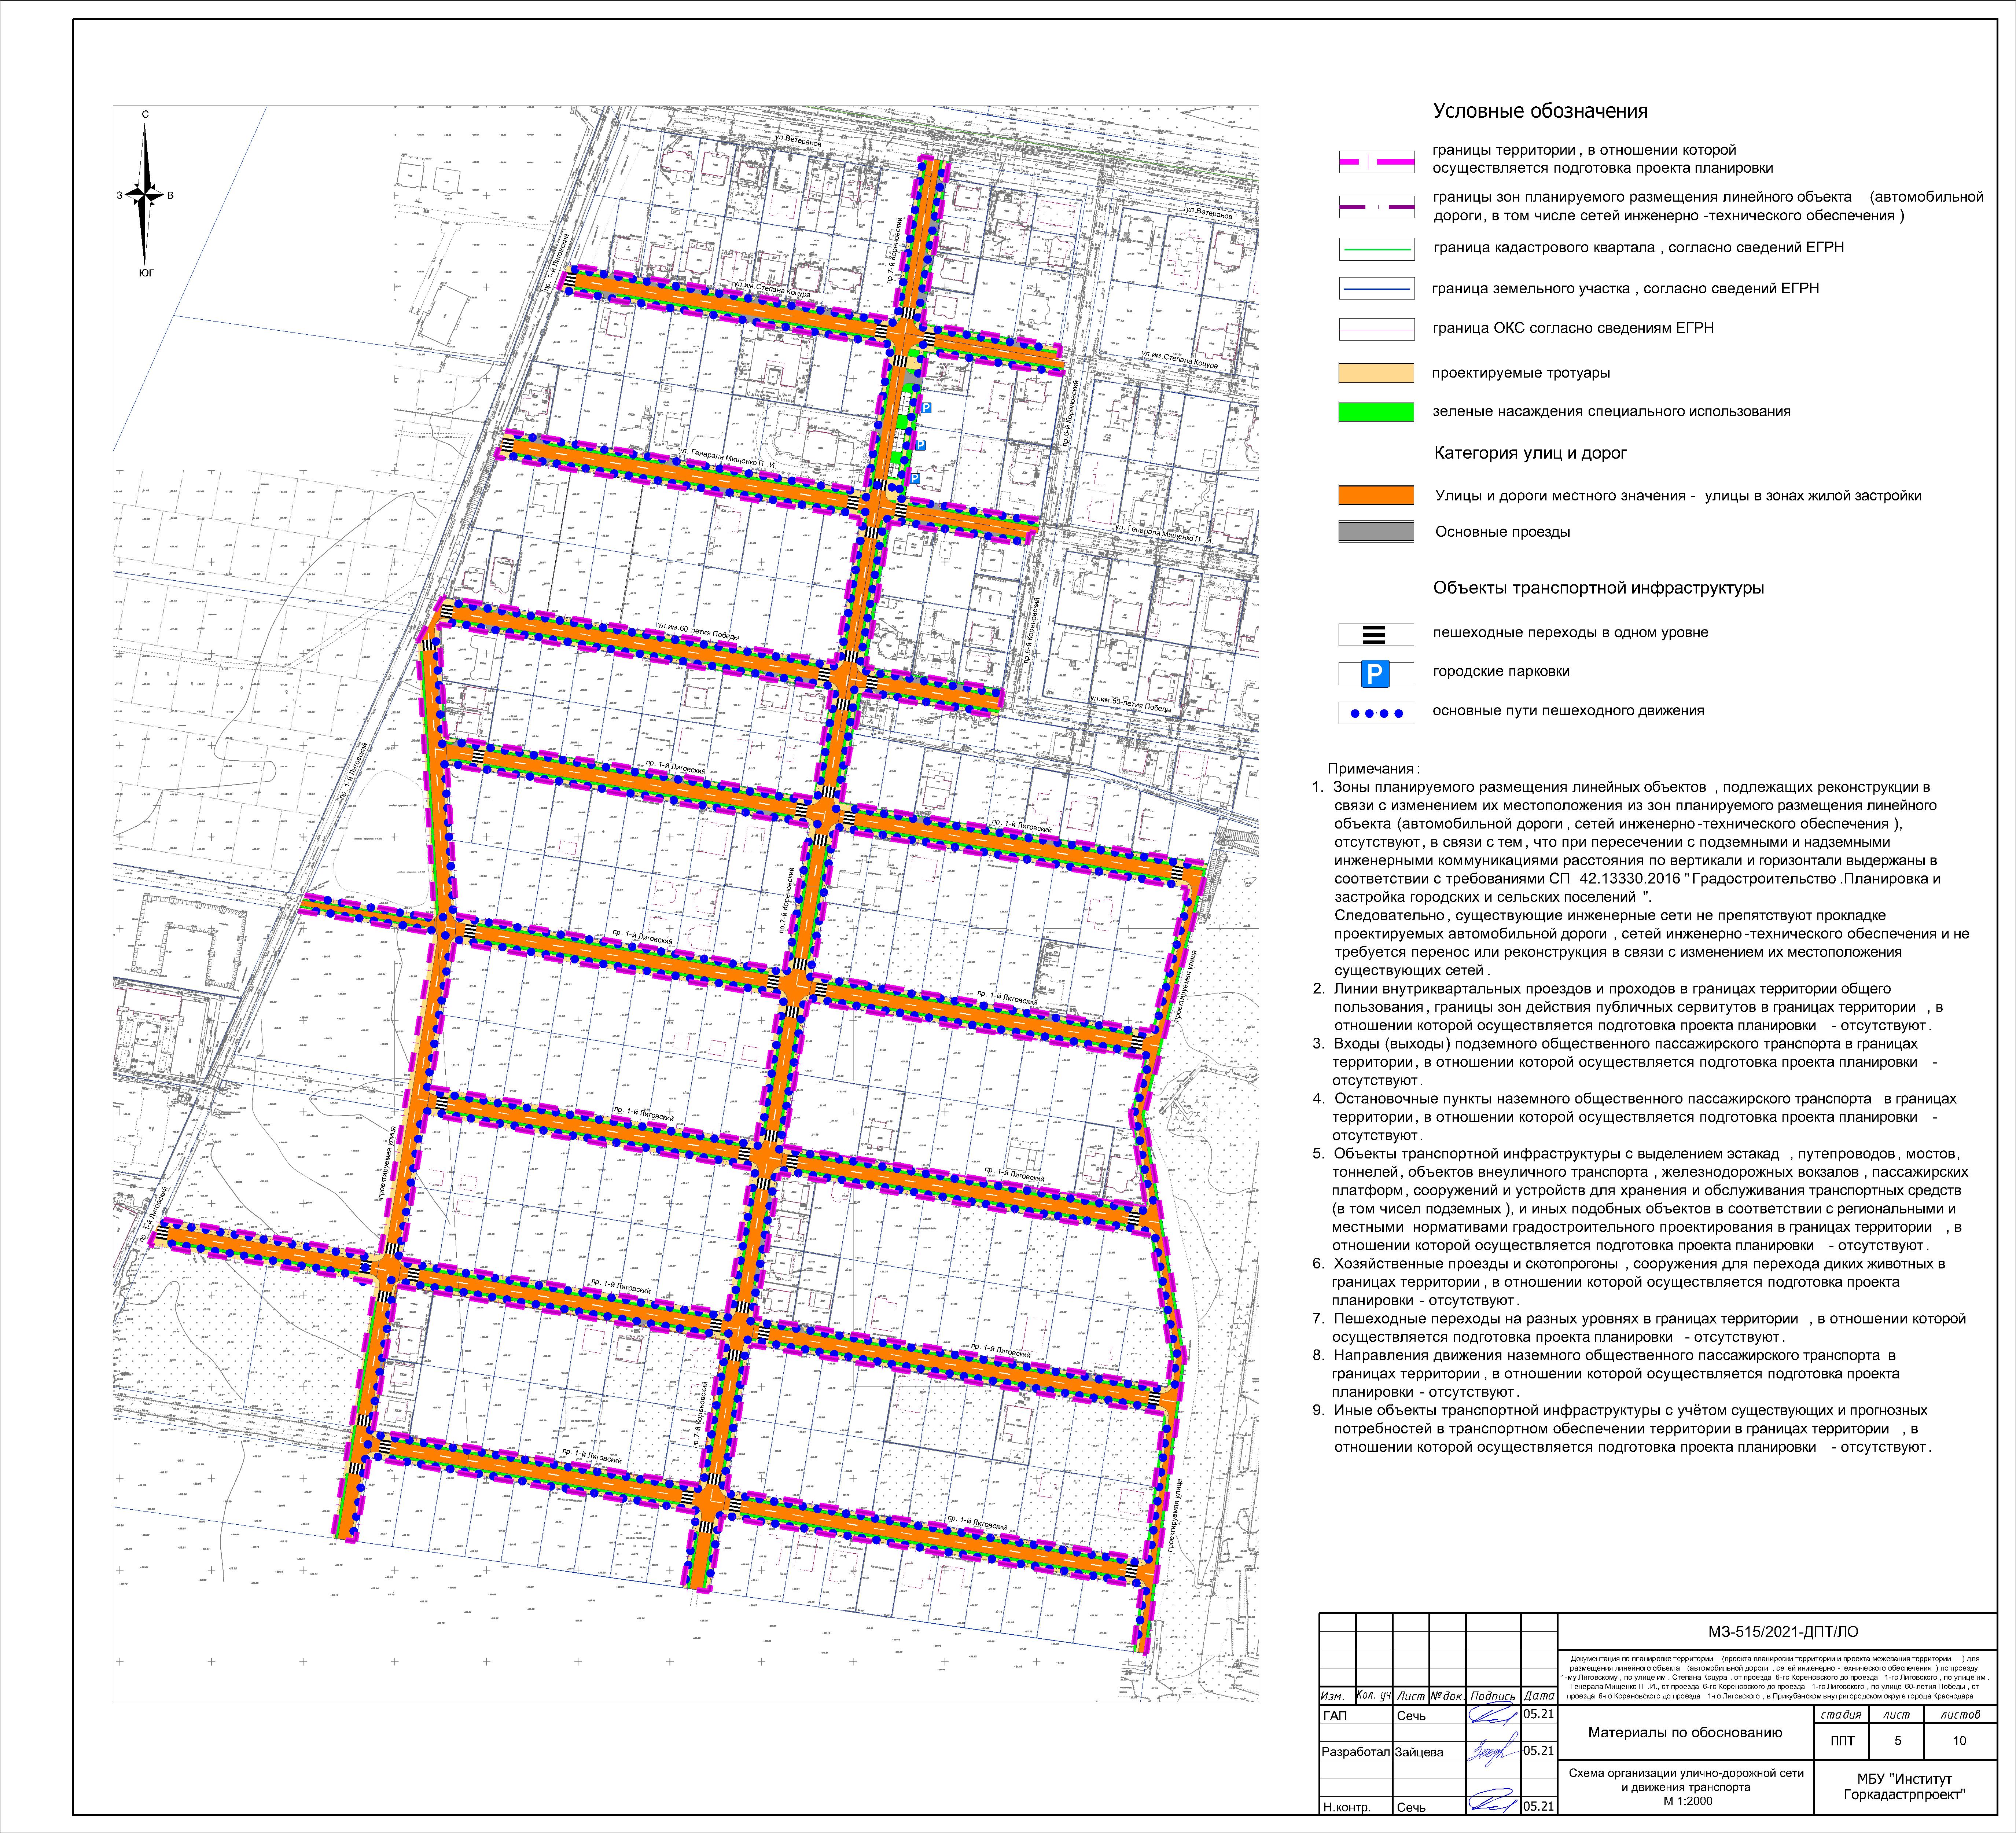The image size is (2016, 1833).
Task: Click the 'Подпись' column header
Action: [x=1493, y=1696]
